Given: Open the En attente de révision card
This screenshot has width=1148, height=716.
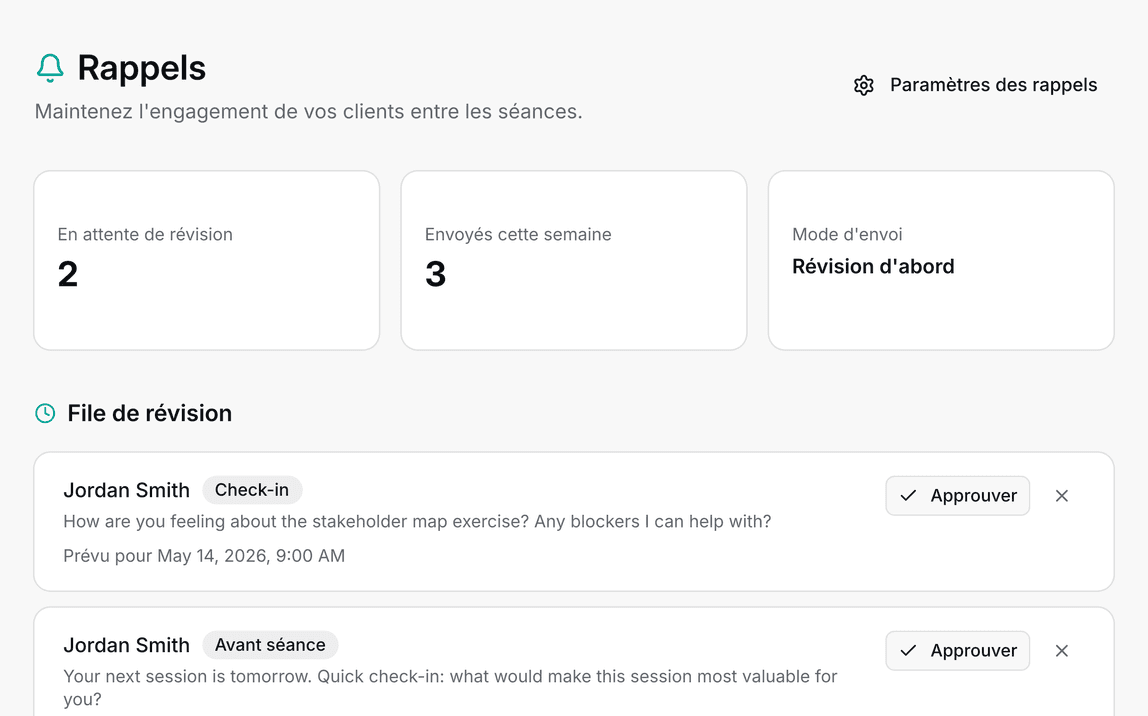Looking at the screenshot, I should pyautogui.click(x=206, y=261).
